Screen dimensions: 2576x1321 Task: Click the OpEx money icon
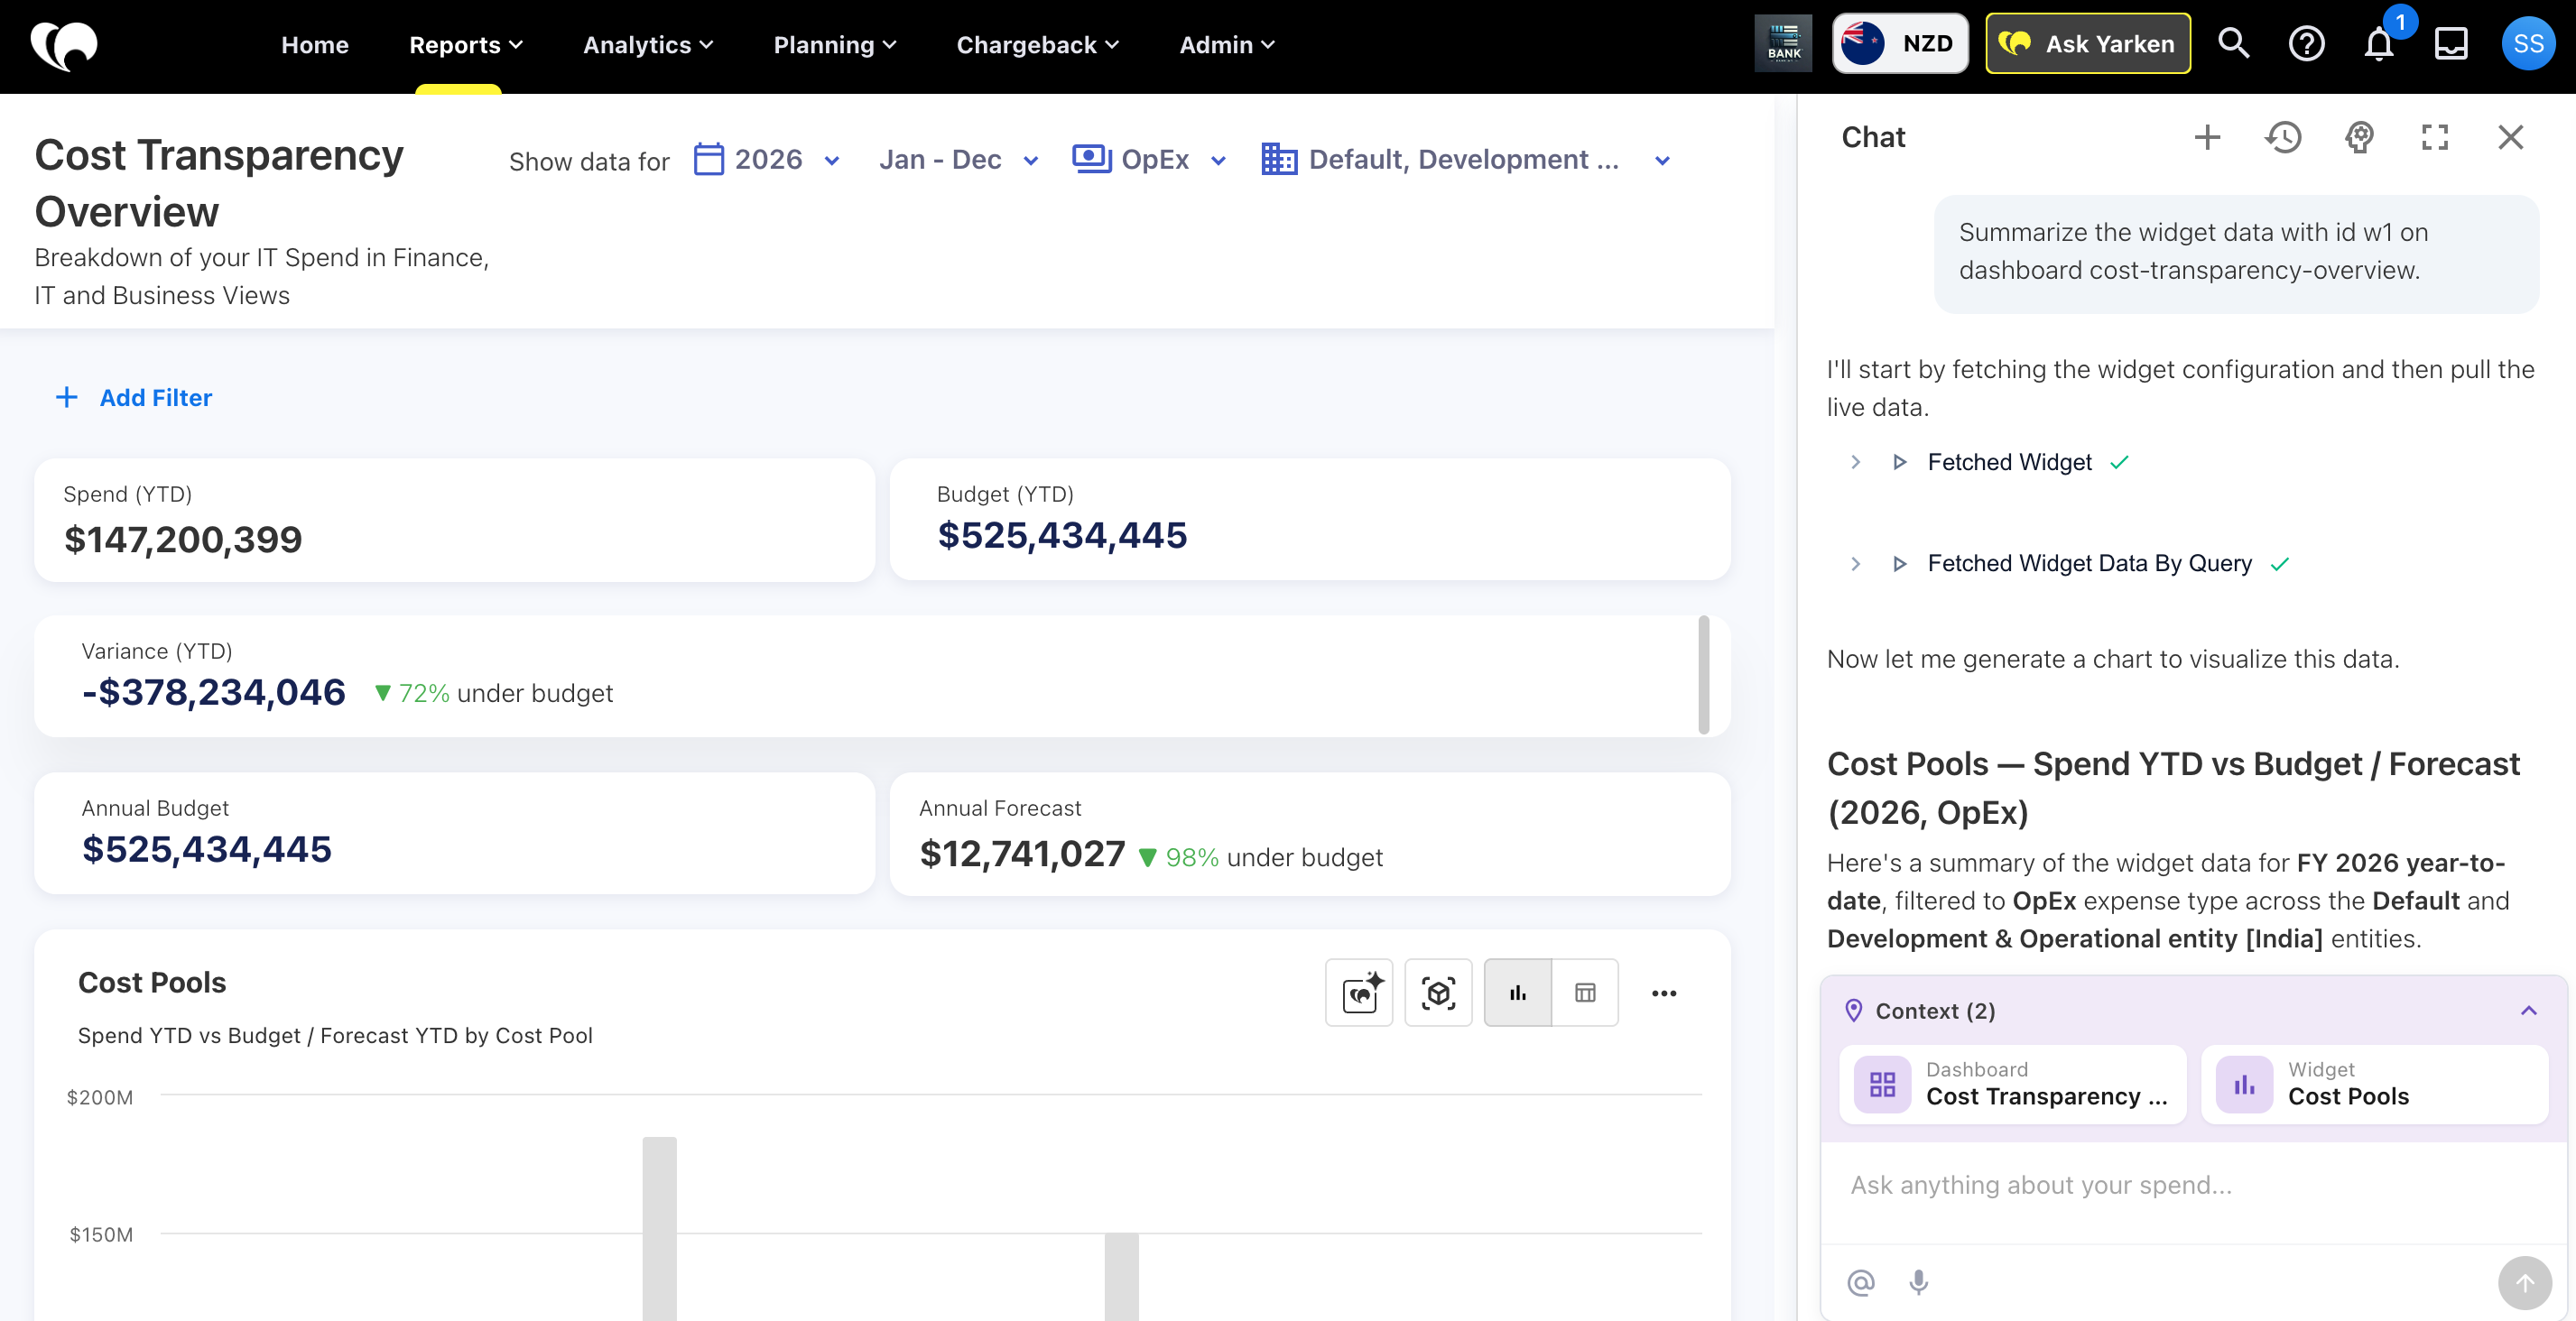click(x=1091, y=159)
